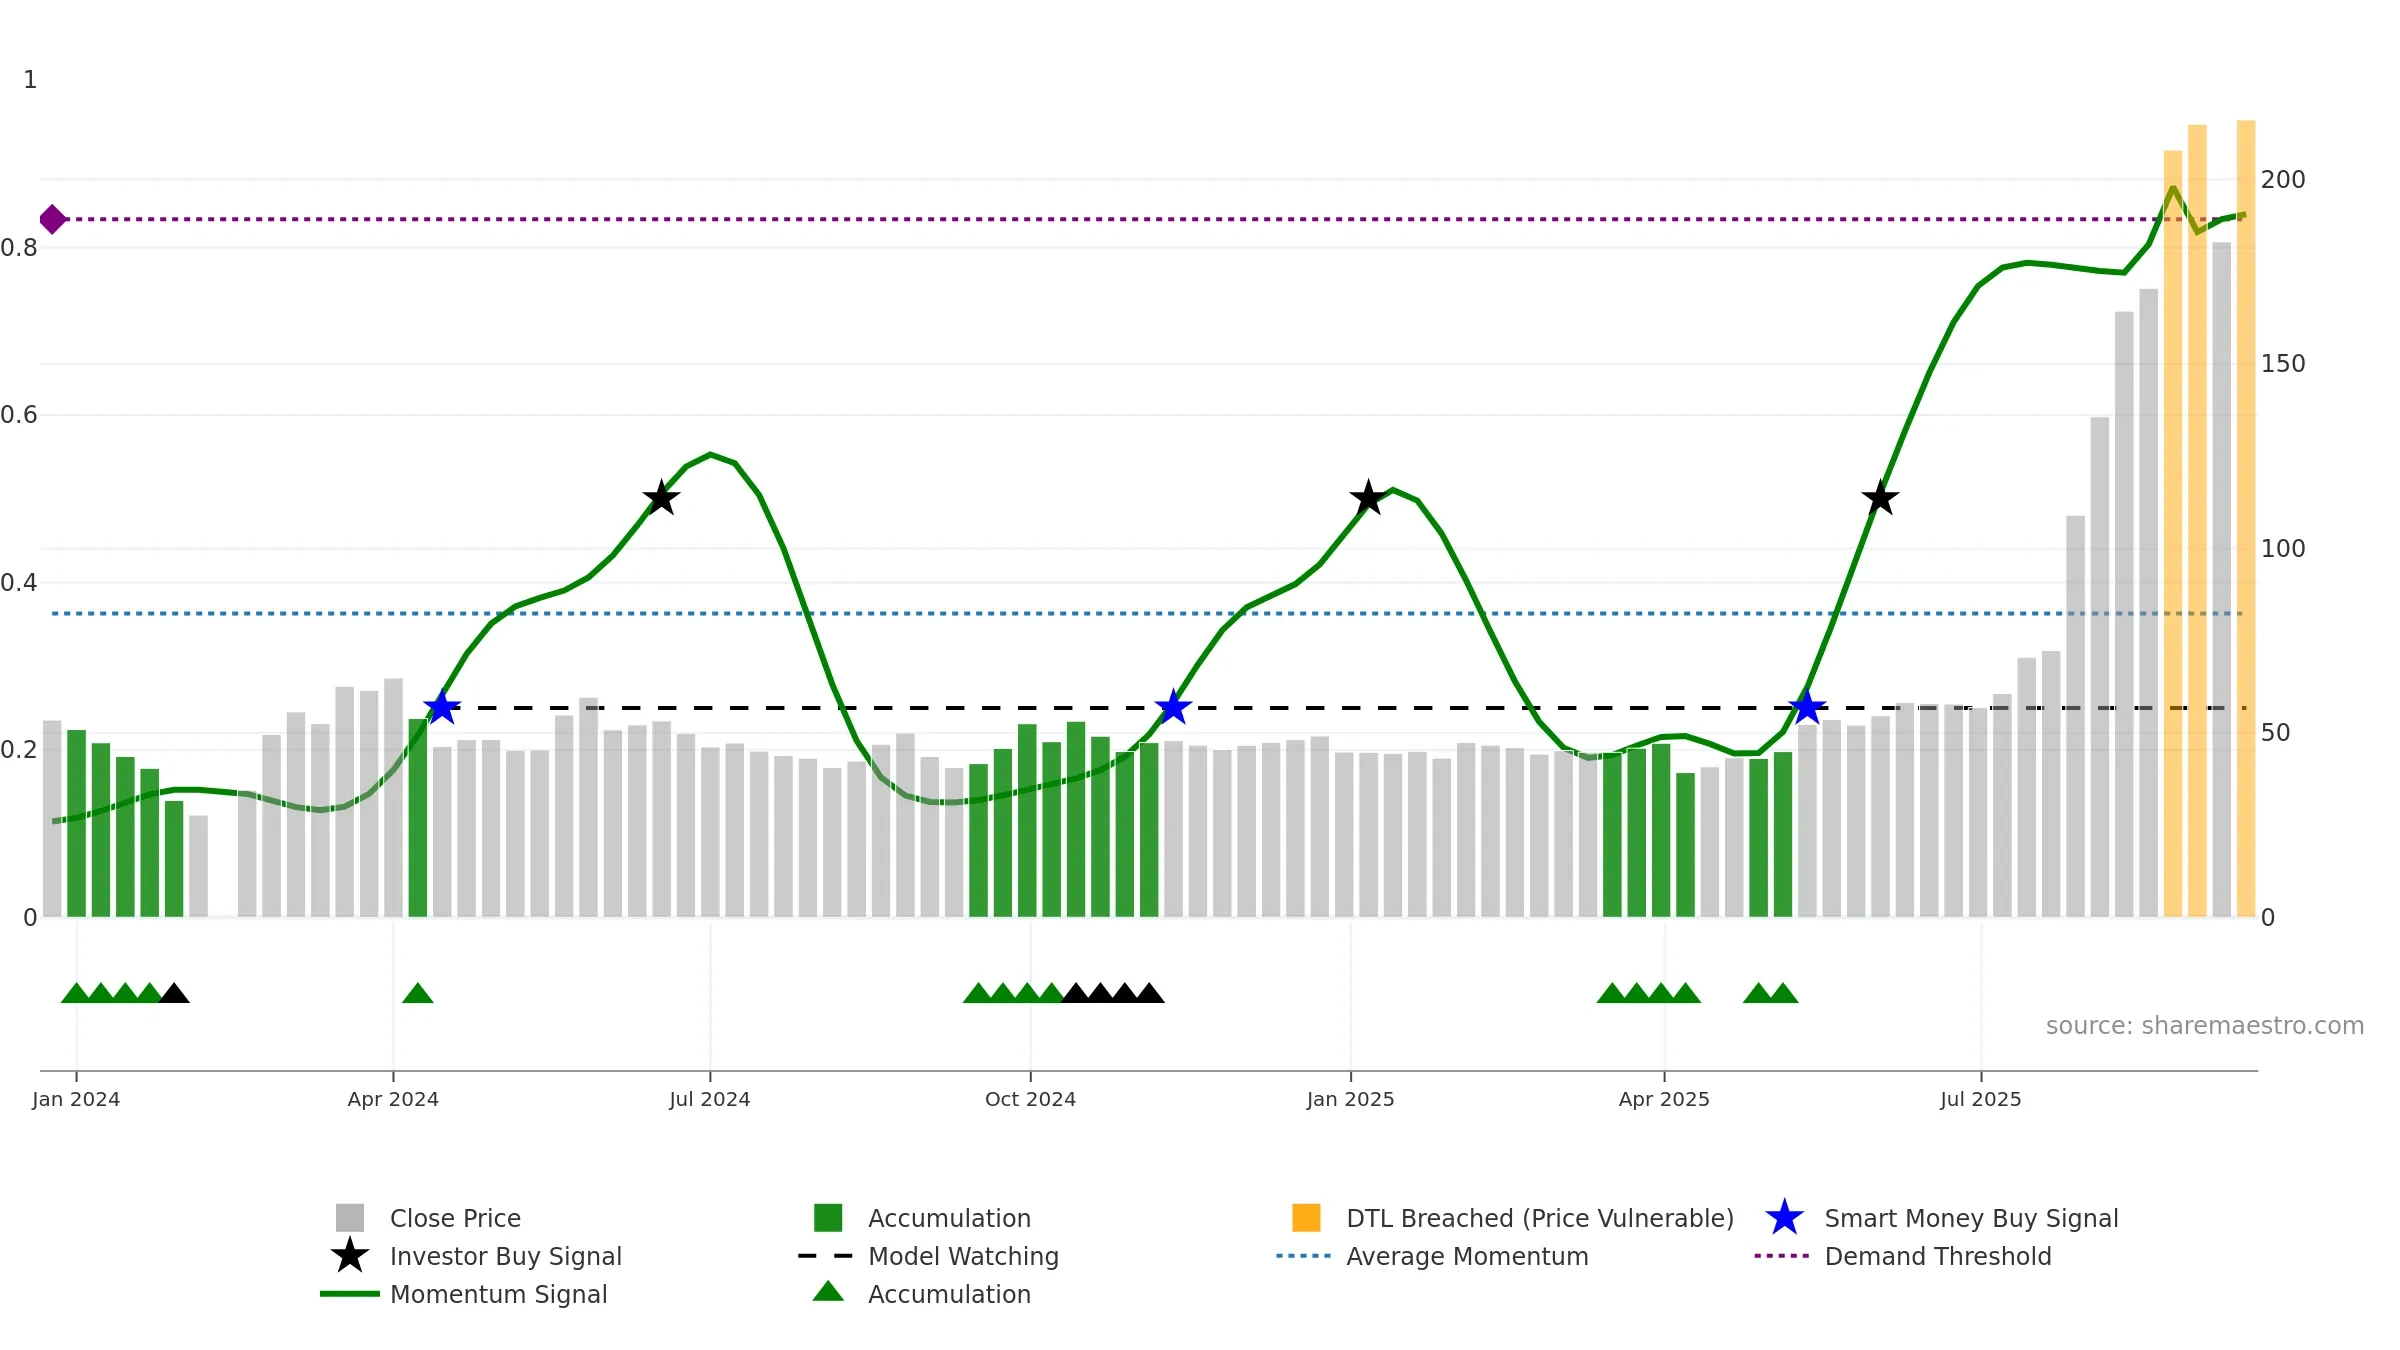Click the Jan 2025 axis label
The width and height of the screenshot is (2400, 1350).
coord(1350,1099)
